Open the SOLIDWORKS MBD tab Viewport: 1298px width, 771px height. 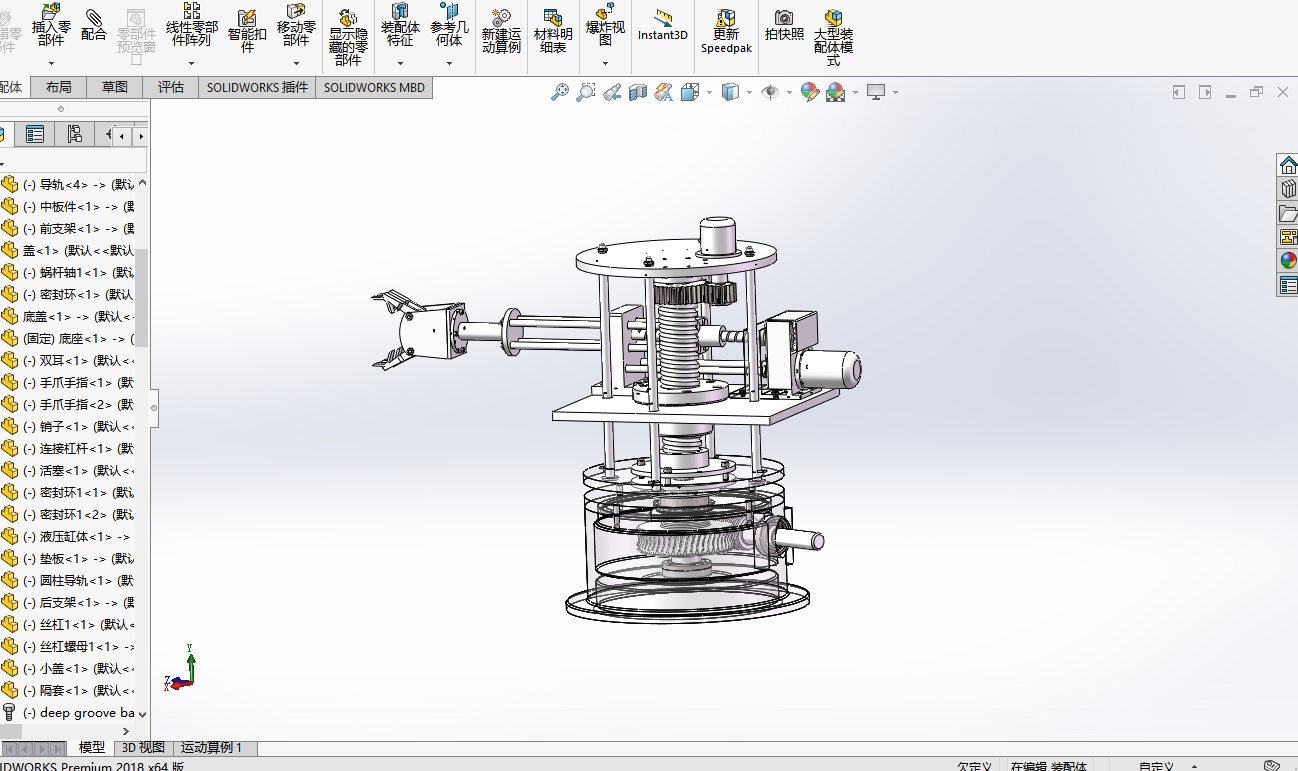pyautogui.click(x=374, y=87)
